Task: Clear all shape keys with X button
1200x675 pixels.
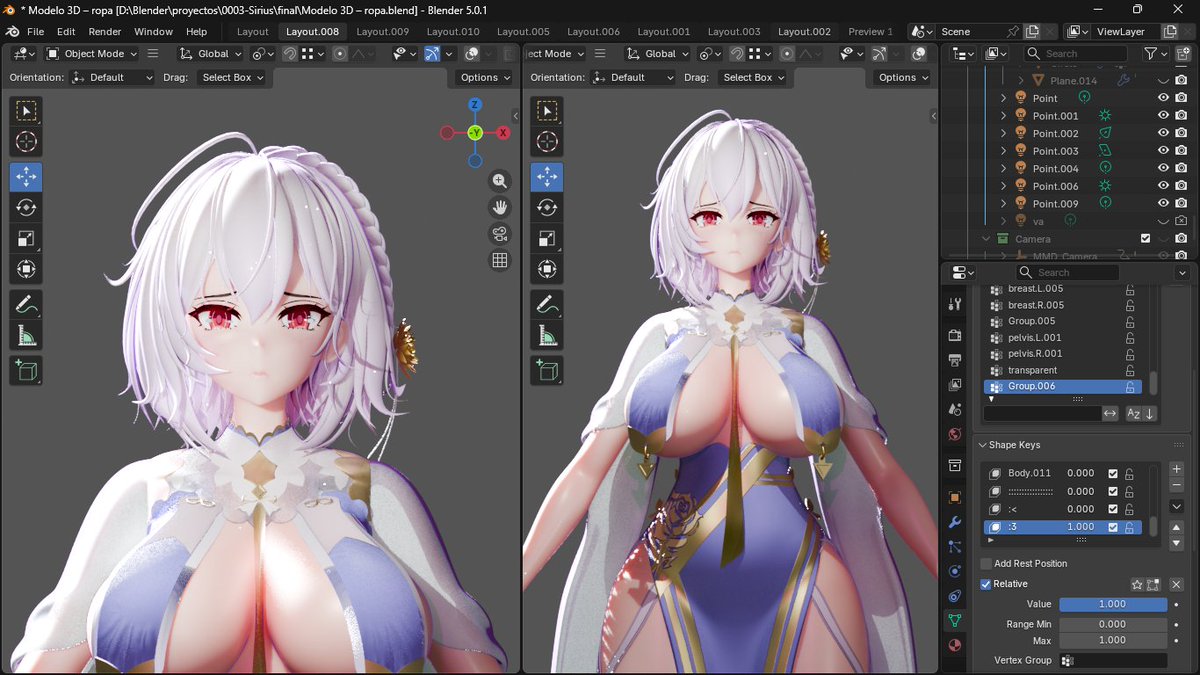Action: (1176, 584)
